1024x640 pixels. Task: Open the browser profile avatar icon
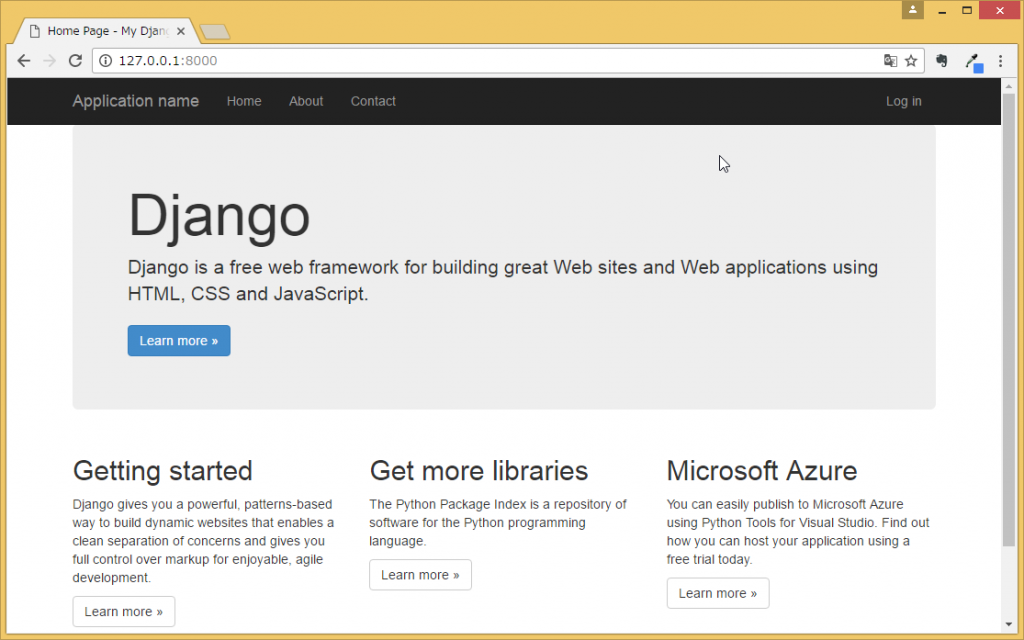[912, 10]
